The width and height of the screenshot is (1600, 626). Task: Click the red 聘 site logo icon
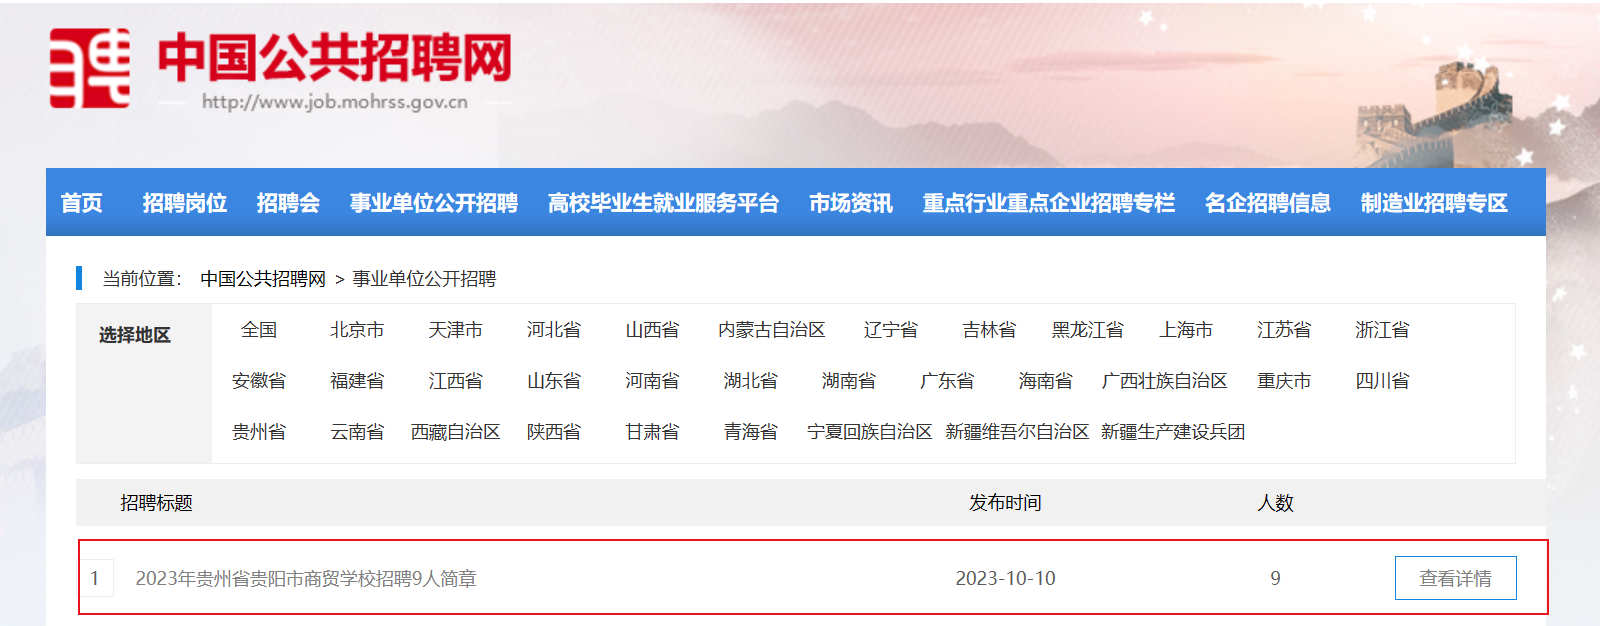(90, 68)
